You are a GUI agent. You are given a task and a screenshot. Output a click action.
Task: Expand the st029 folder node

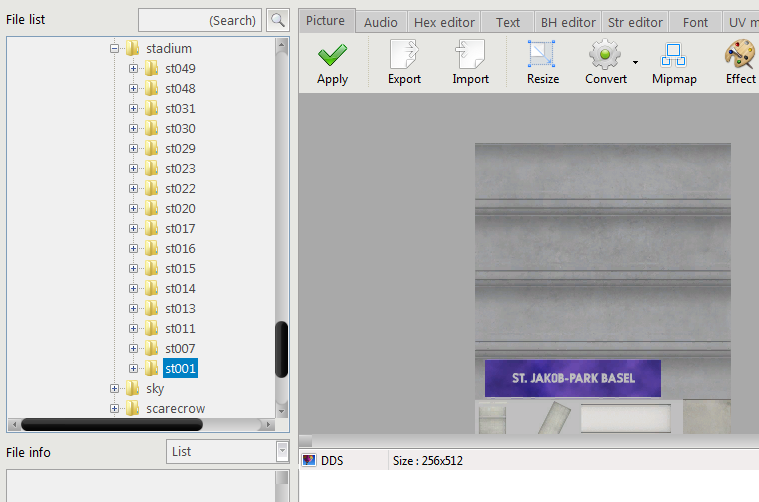[133, 149]
